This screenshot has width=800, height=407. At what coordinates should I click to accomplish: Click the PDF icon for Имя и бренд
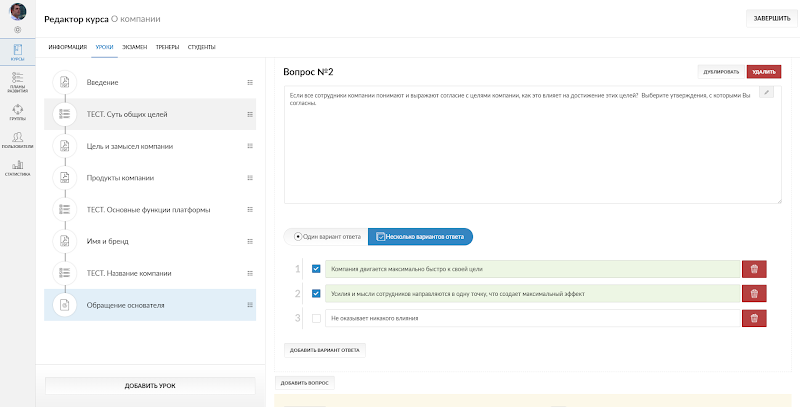pyautogui.click(x=65, y=241)
